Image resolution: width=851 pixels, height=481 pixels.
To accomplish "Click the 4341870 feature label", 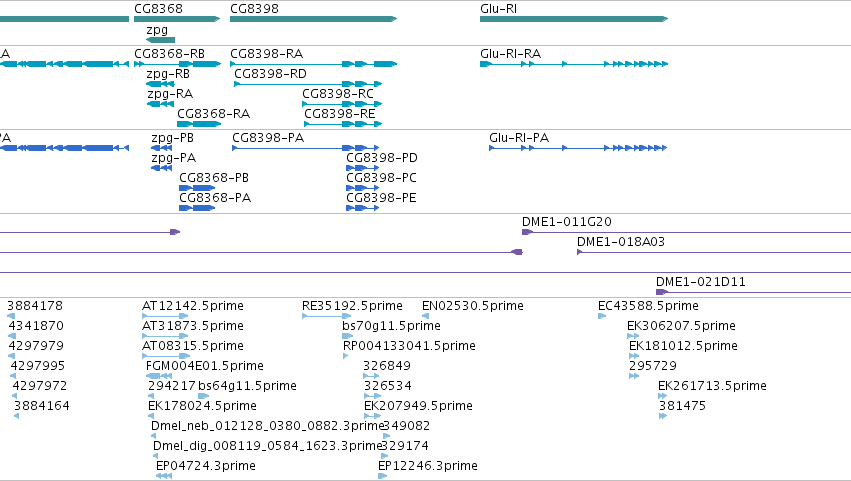I will (x=36, y=326).
